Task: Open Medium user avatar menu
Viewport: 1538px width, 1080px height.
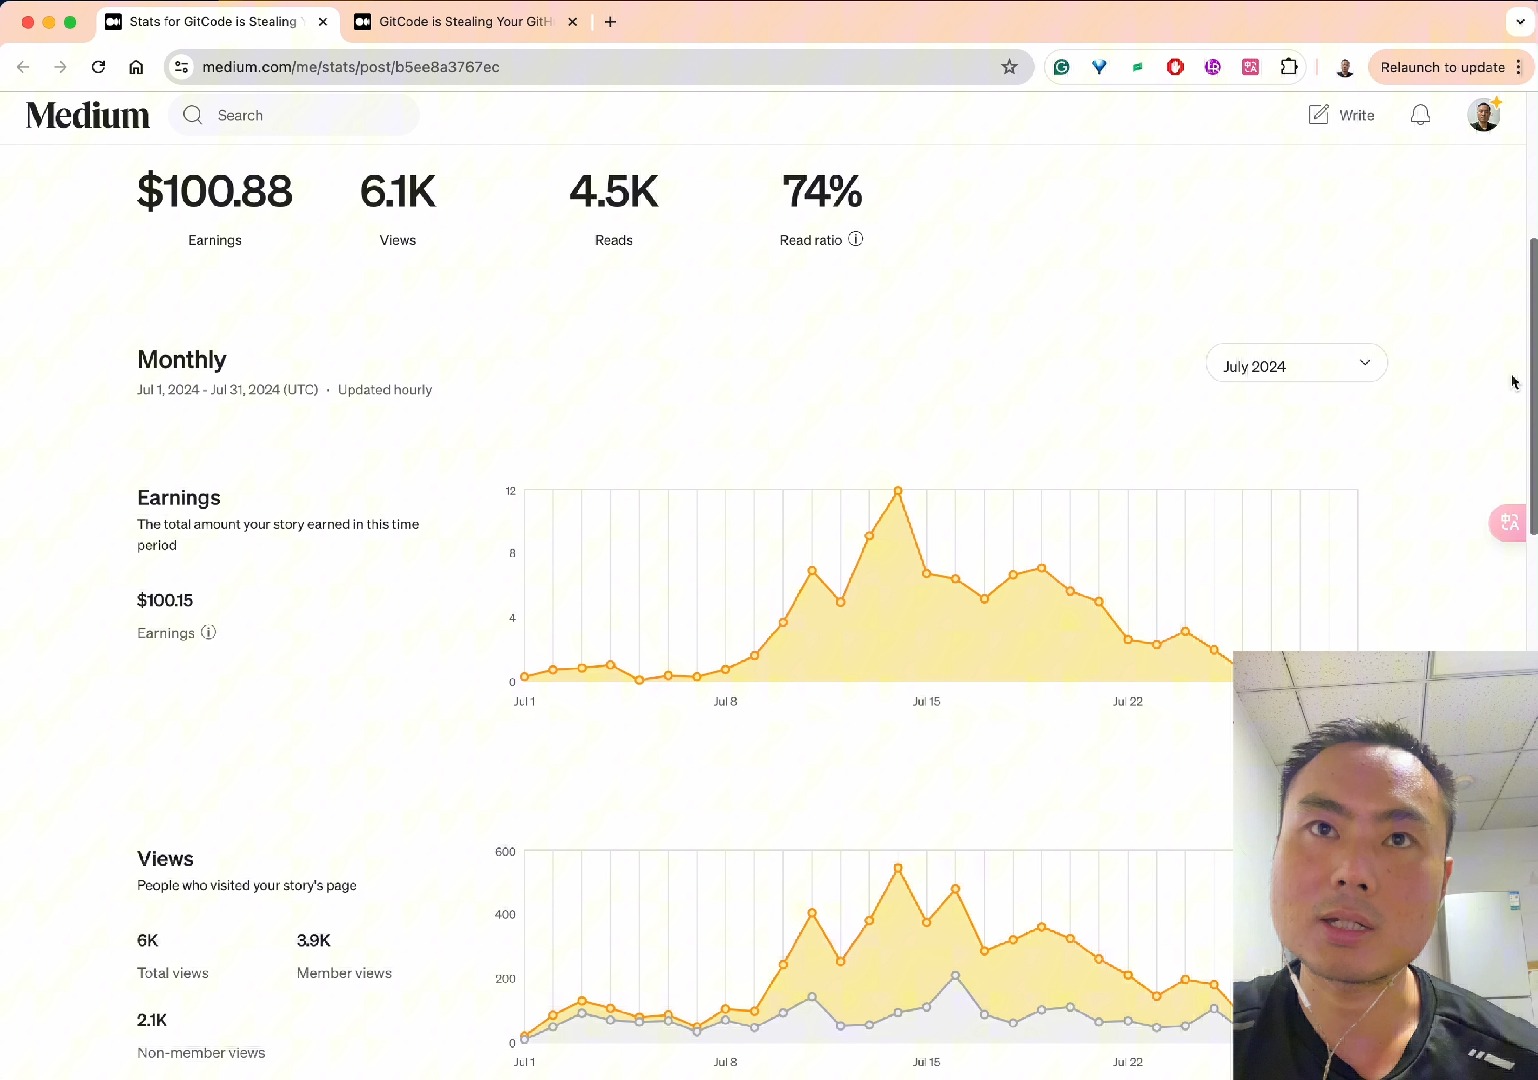Action: [x=1484, y=115]
